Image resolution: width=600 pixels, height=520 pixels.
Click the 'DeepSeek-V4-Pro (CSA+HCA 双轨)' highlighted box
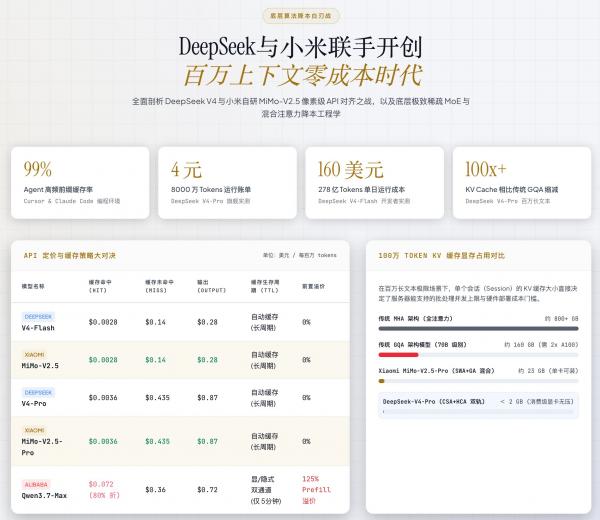point(478,405)
